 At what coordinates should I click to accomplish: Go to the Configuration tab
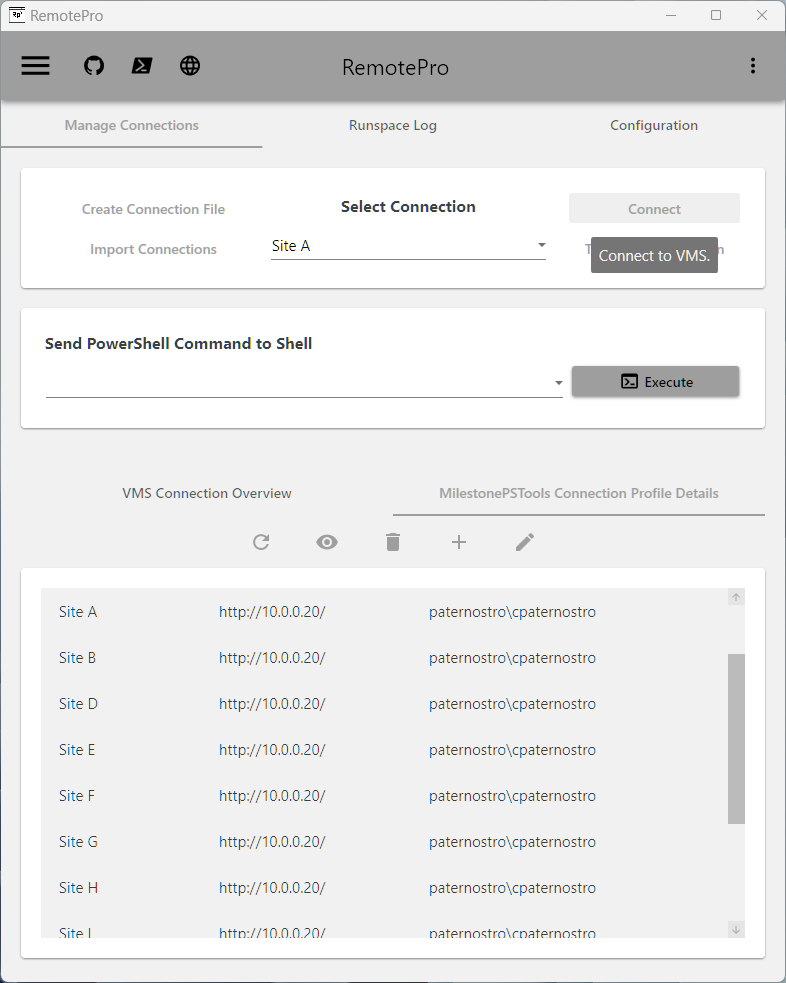[x=654, y=125]
